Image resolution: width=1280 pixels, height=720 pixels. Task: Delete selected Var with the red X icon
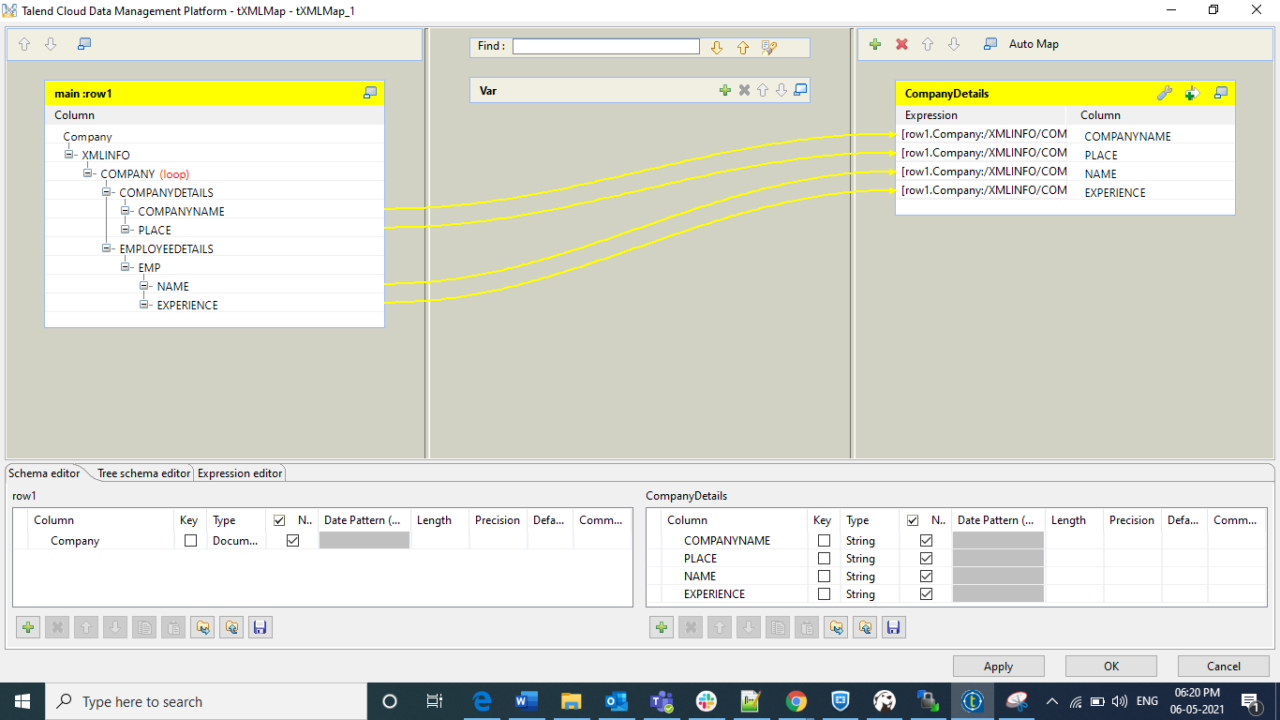click(x=744, y=90)
